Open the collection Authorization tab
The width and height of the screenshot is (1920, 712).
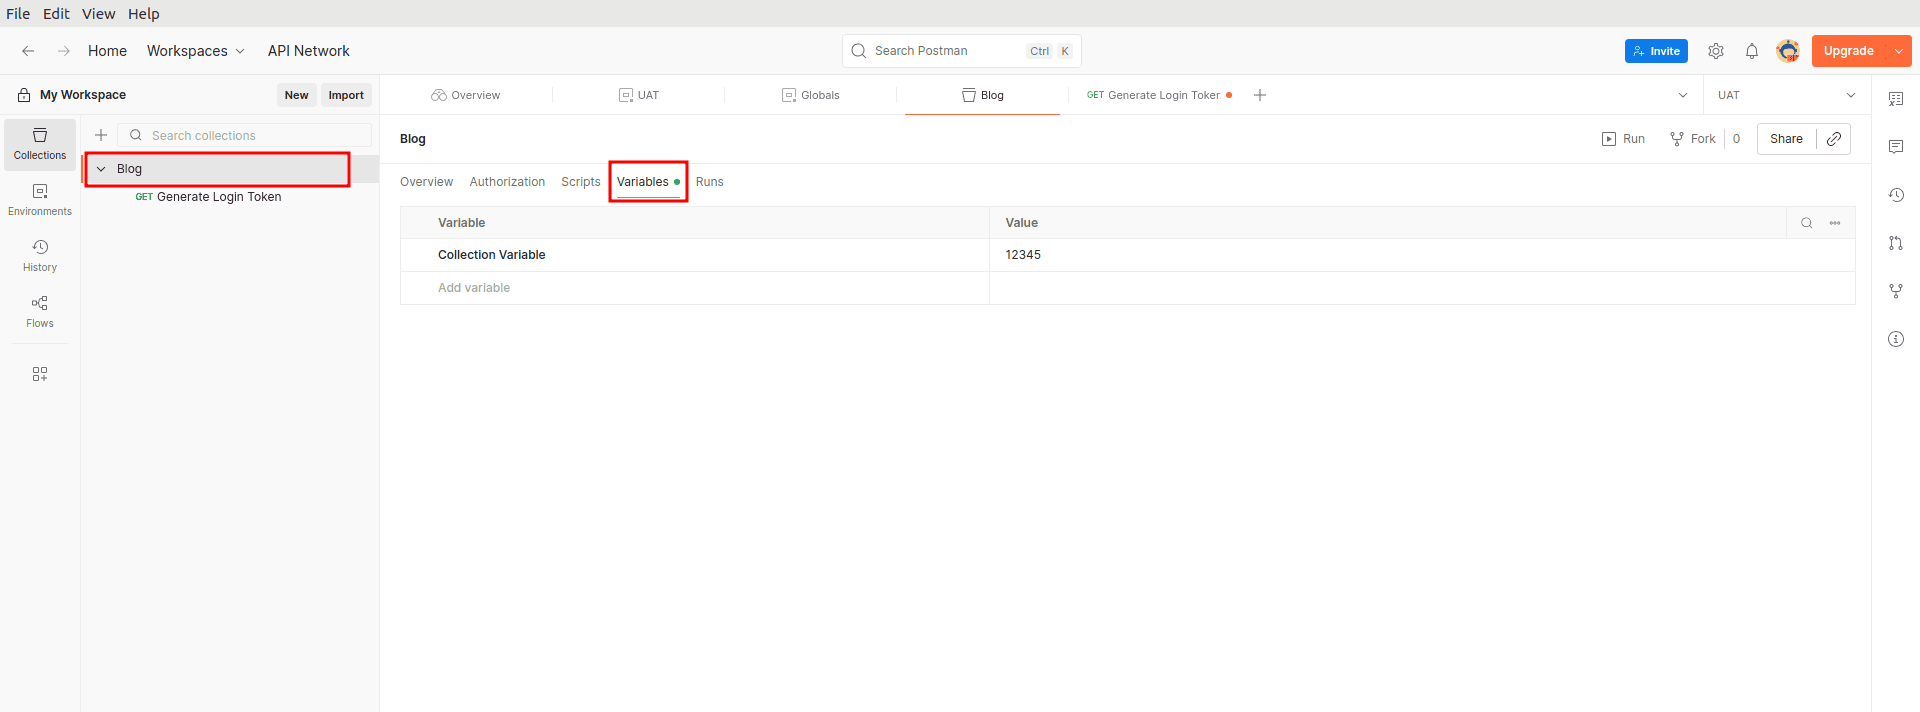click(x=507, y=182)
